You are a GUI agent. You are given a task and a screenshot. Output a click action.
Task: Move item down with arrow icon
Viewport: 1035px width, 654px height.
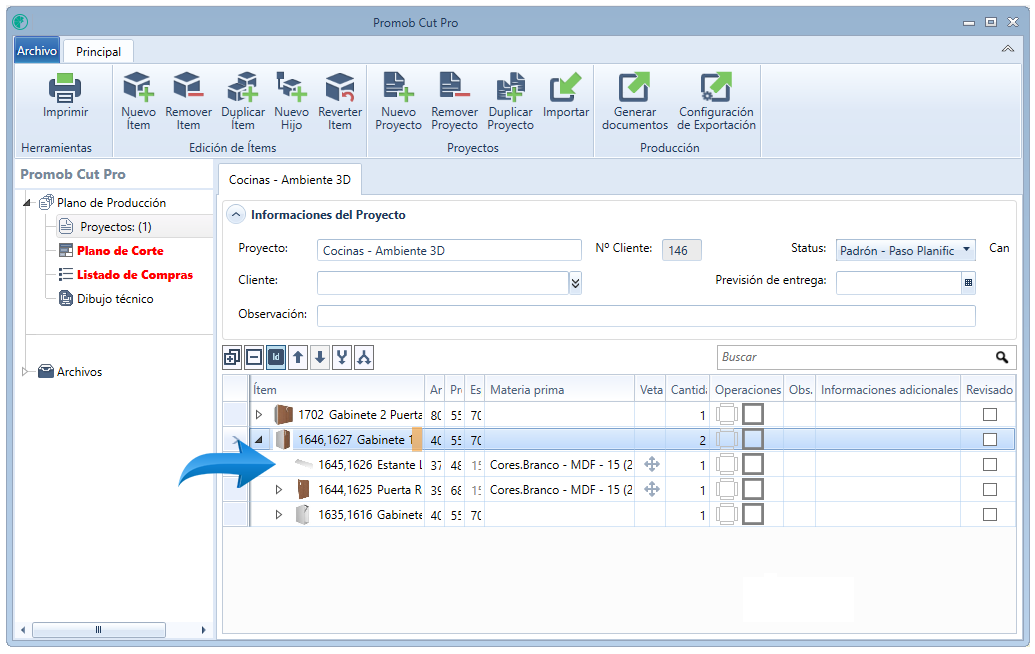320,358
